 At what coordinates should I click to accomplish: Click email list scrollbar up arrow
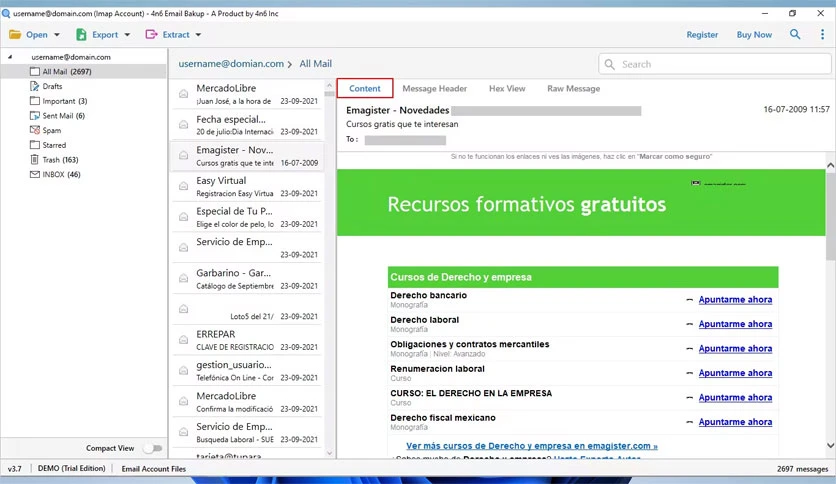[329, 85]
